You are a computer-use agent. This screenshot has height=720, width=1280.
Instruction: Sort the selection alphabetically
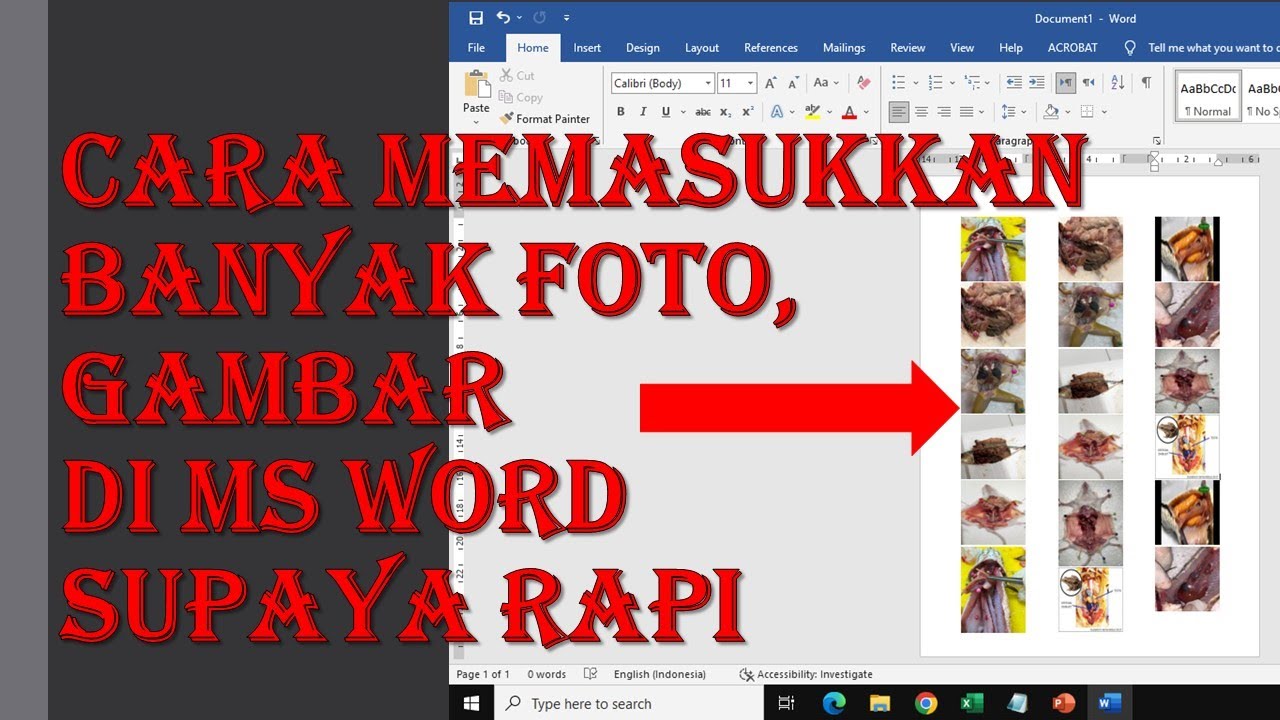tap(1118, 83)
